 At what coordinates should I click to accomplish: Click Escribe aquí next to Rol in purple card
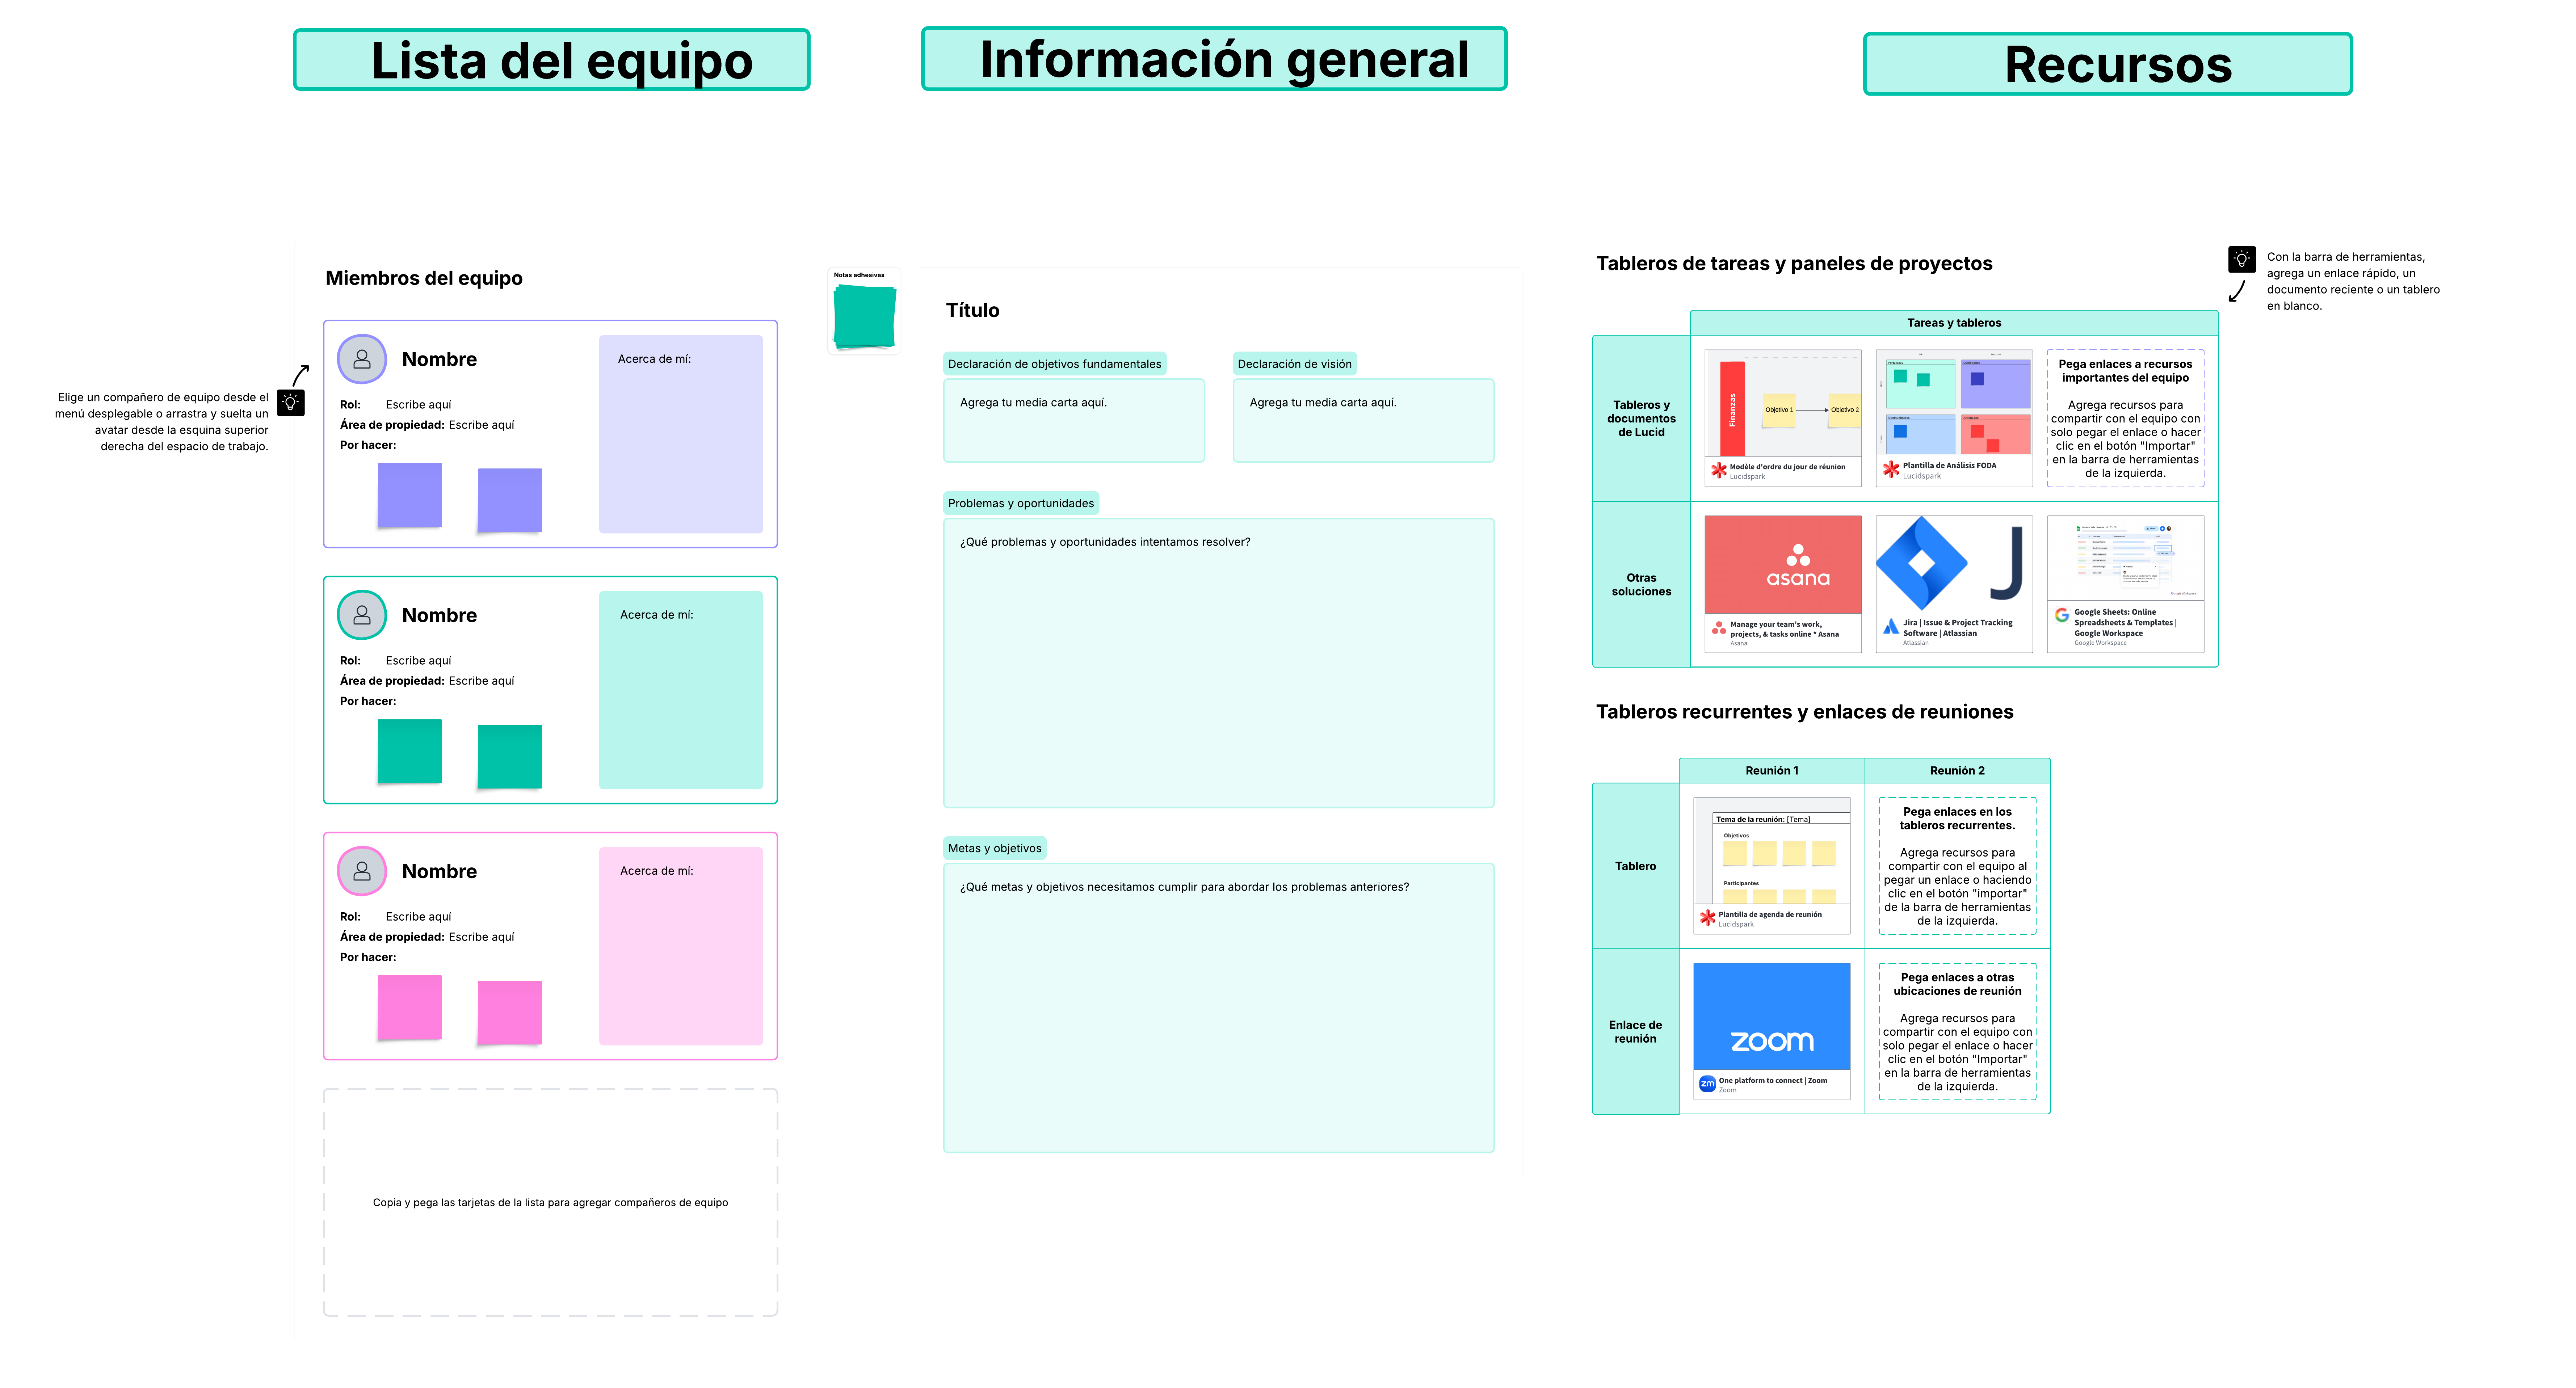tap(418, 405)
